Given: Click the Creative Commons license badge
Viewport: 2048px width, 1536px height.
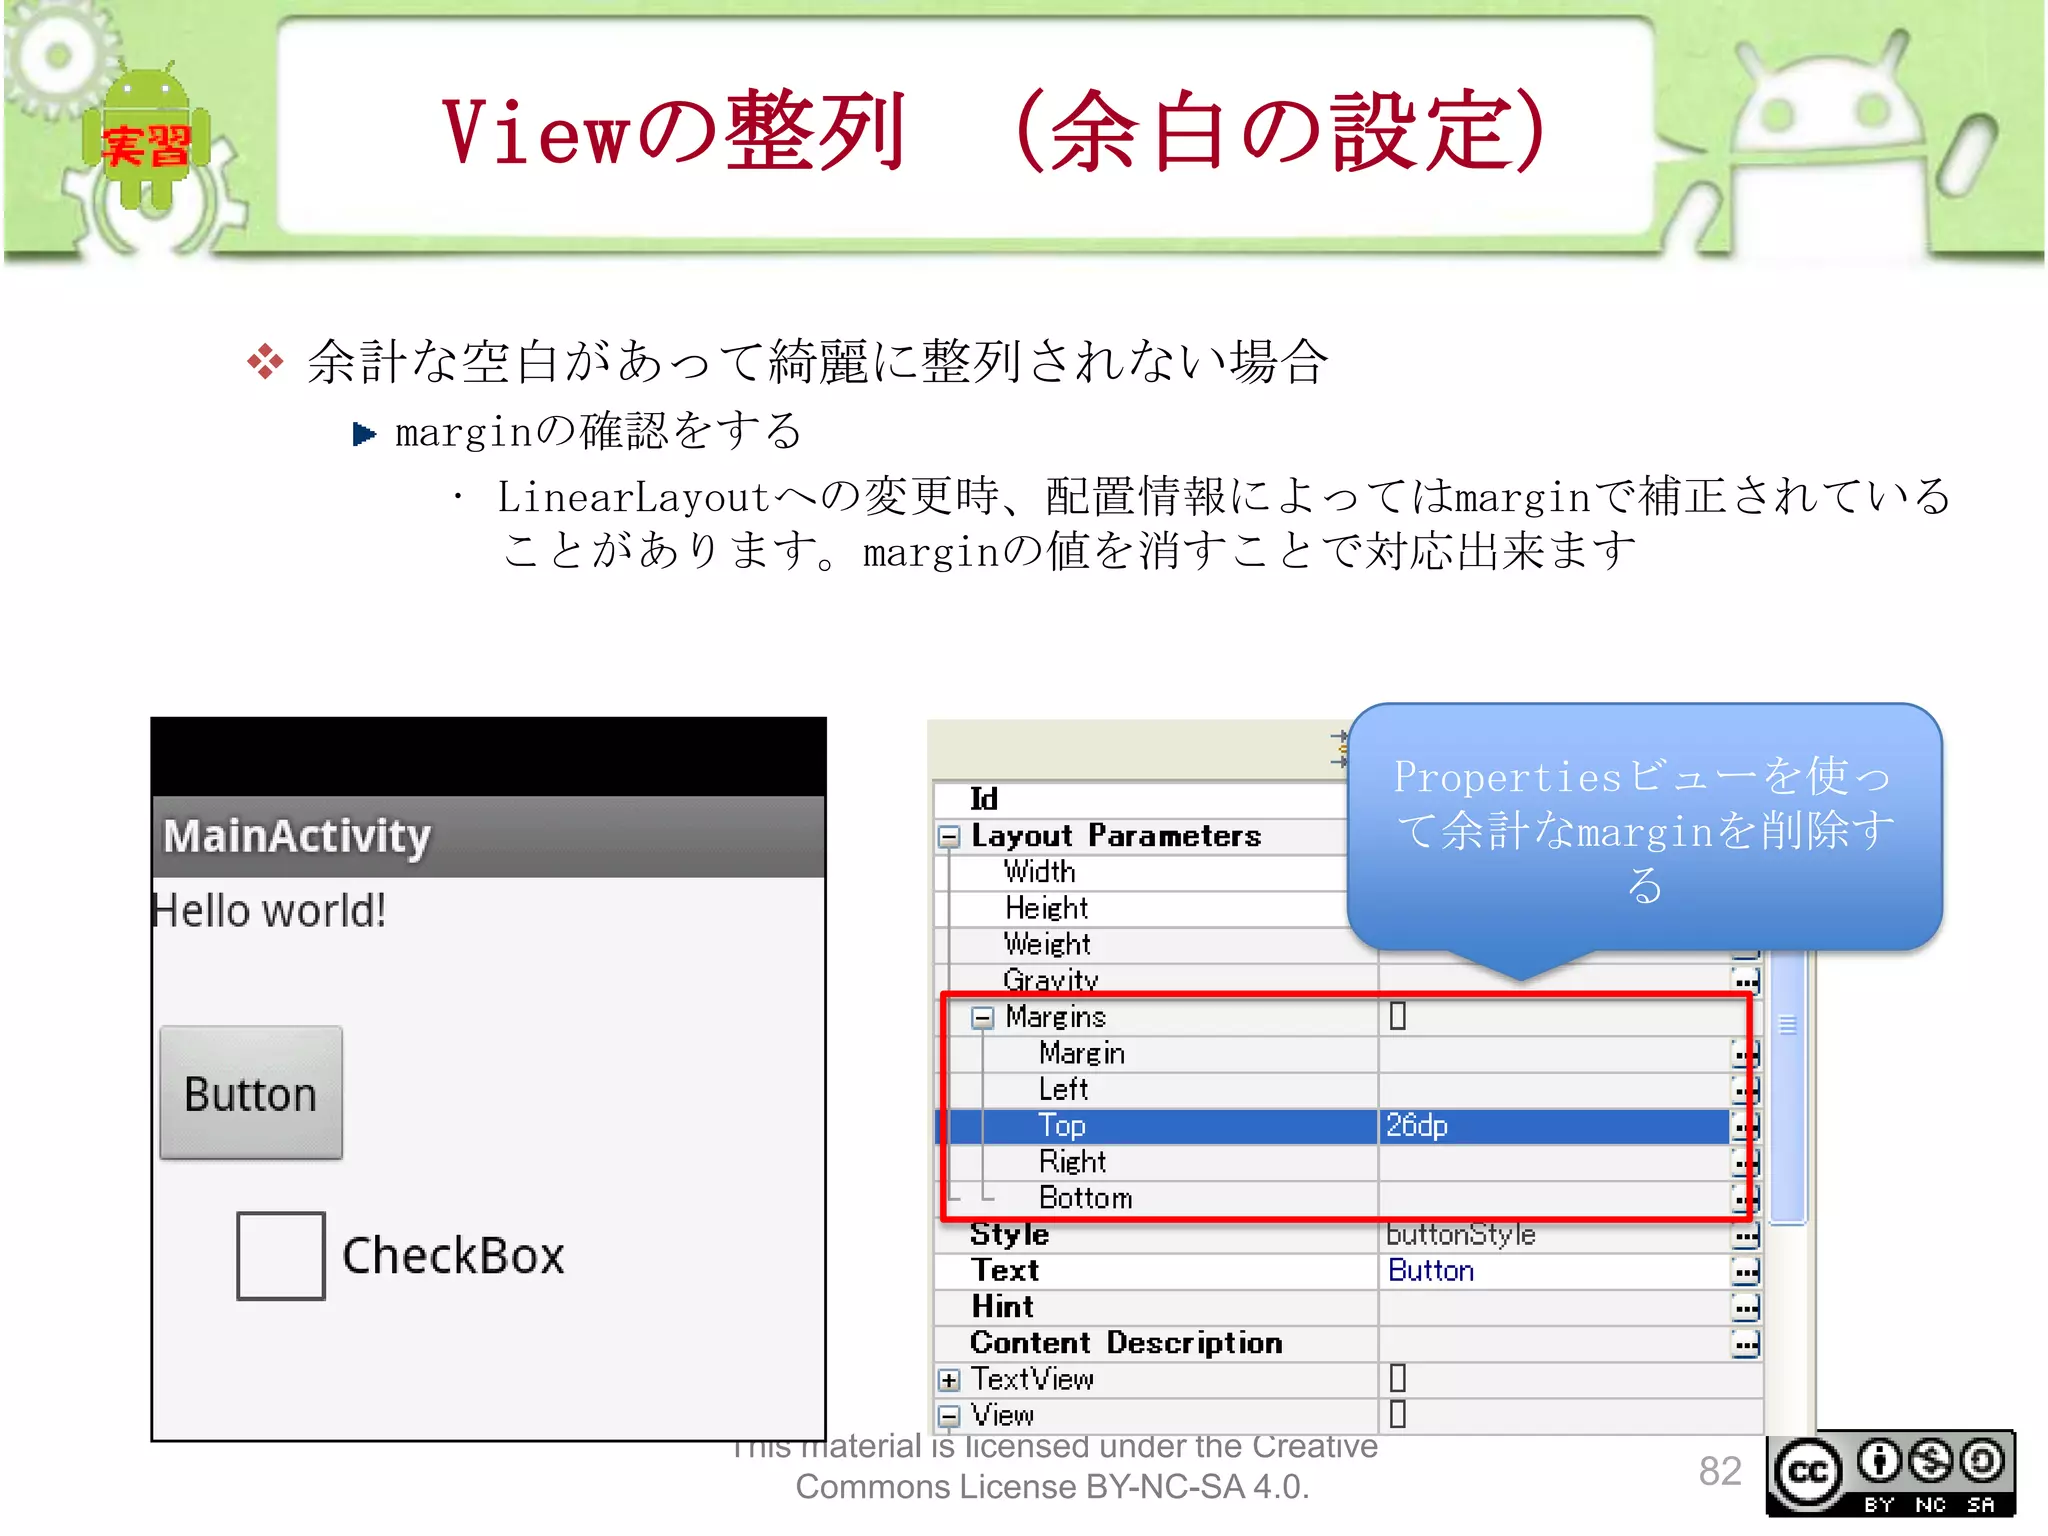Looking at the screenshot, I should click(x=1890, y=1474).
